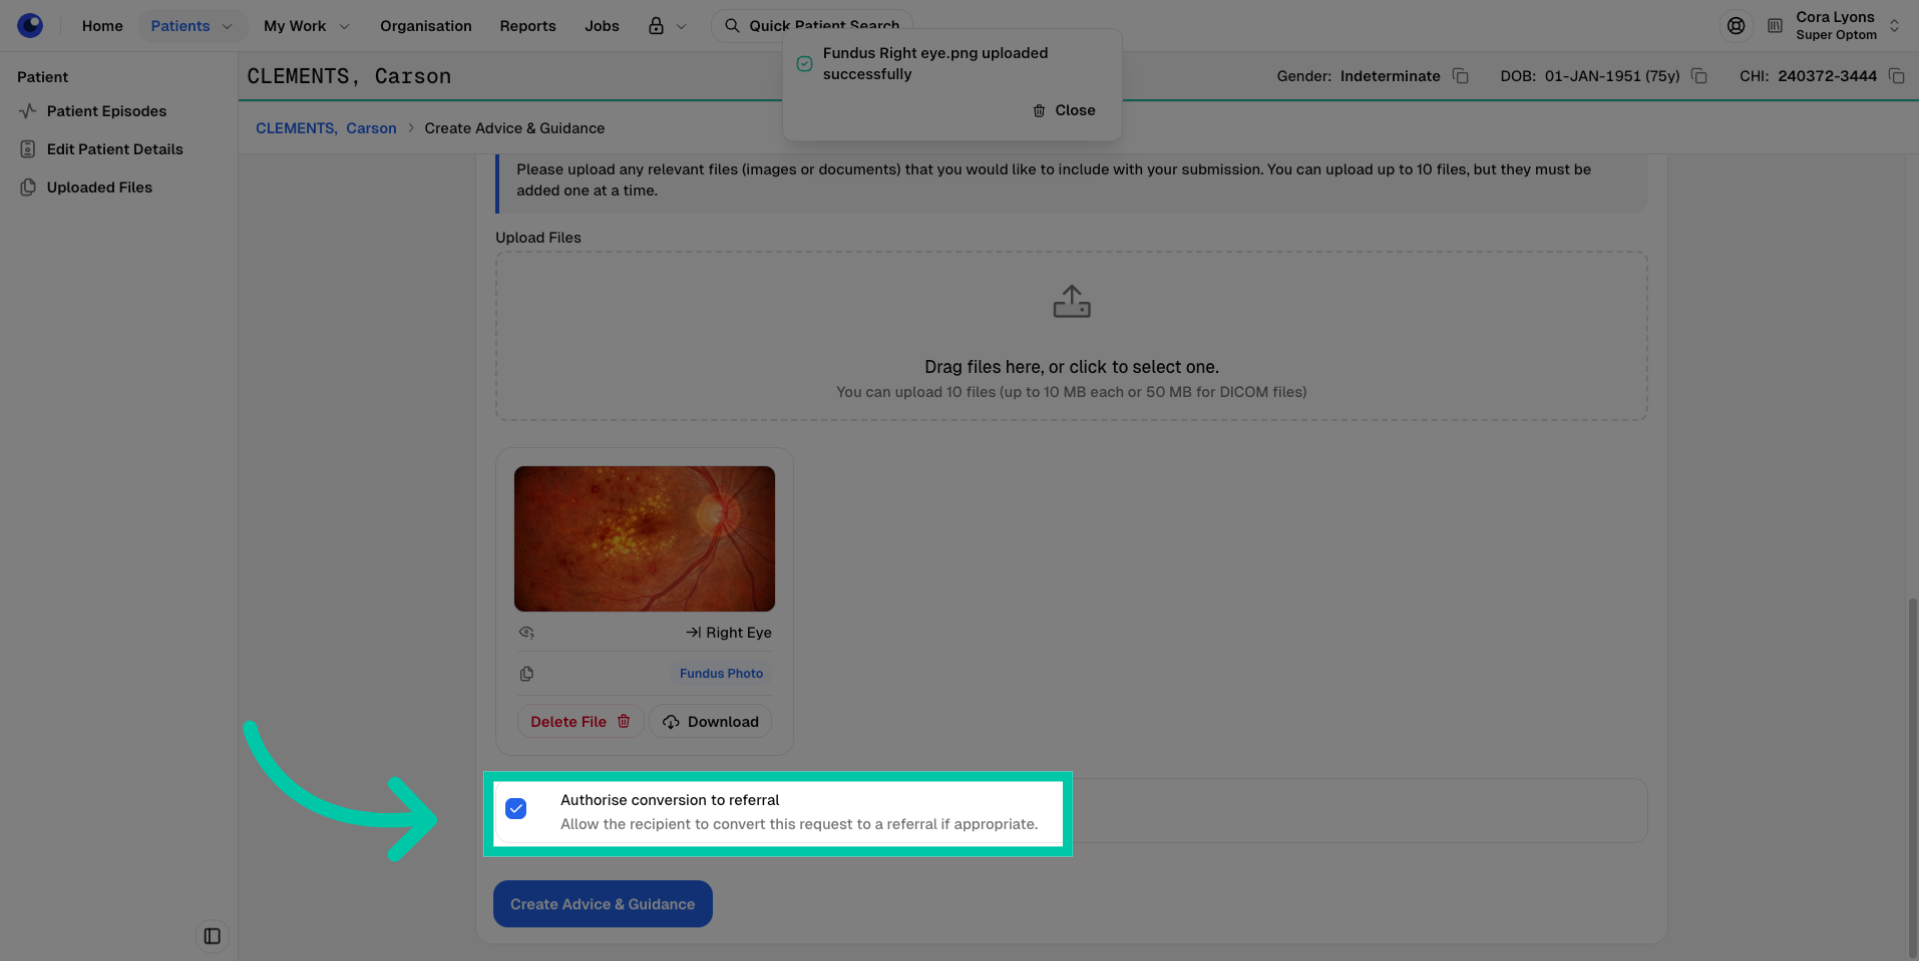Image resolution: width=1919 pixels, height=961 pixels.
Task: Click the CHI number 240372-3444
Action: tap(1827, 76)
